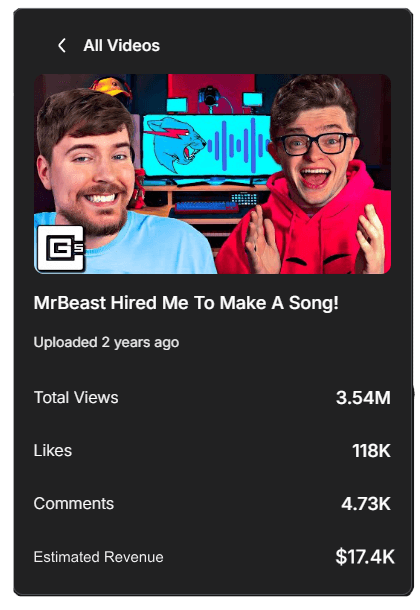The width and height of the screenshot is (420, 610).
Task: Open the MrBeast song video thumbnail
Action: click(212, 174)
